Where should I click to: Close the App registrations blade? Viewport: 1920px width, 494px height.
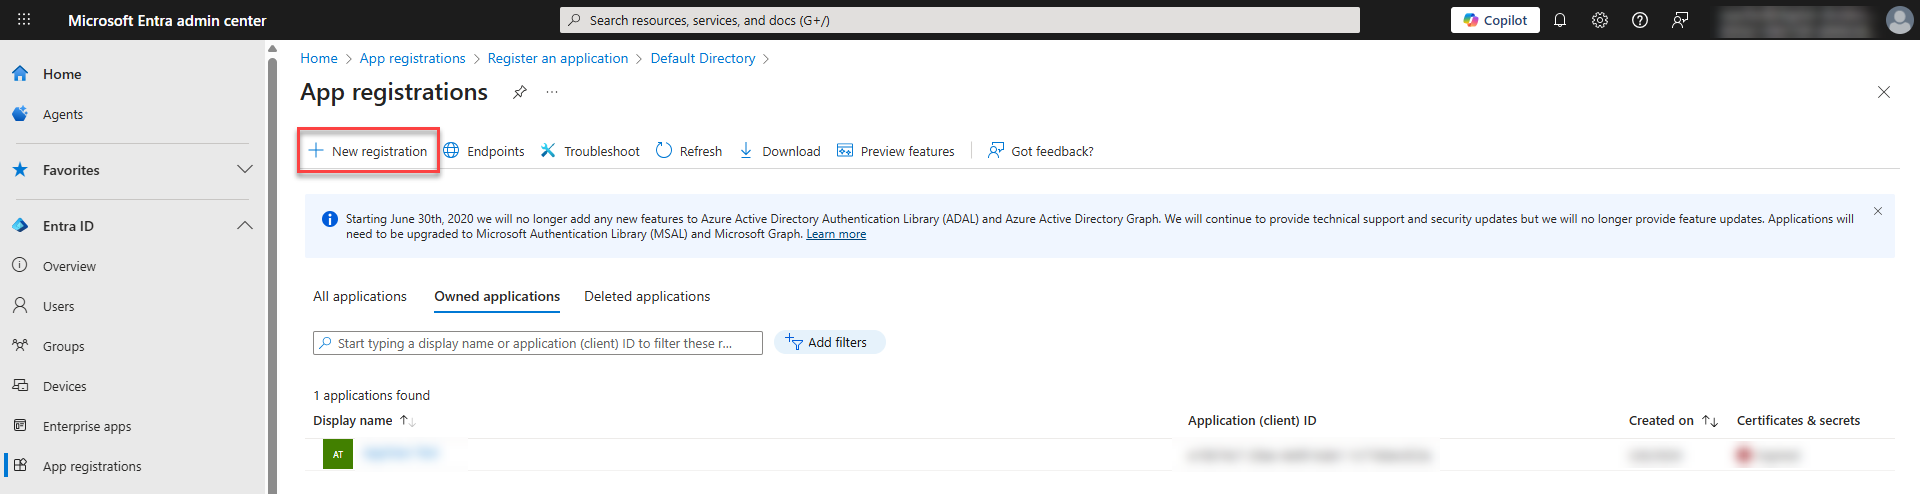click(x=1884, y=92)
